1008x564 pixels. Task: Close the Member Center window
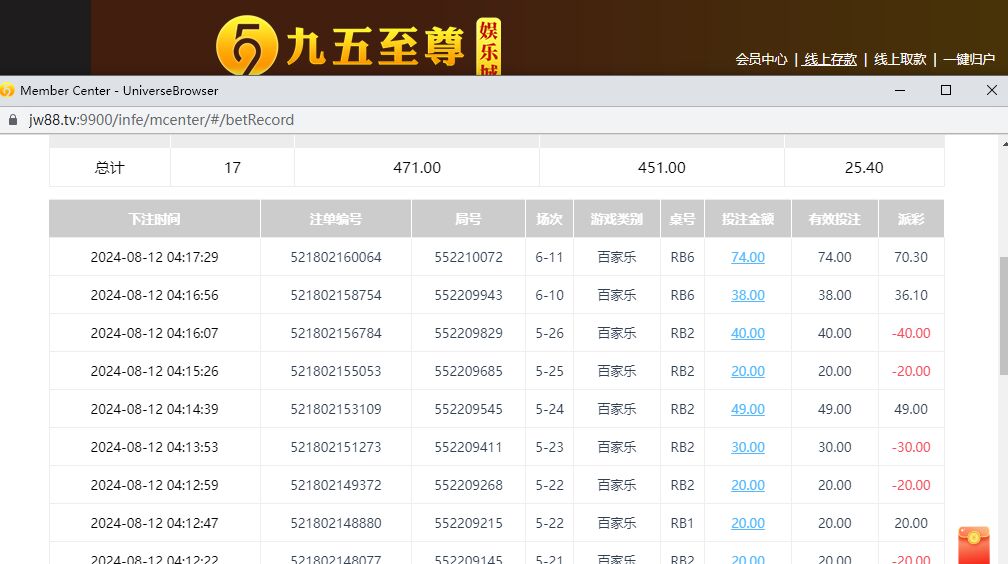991,90
